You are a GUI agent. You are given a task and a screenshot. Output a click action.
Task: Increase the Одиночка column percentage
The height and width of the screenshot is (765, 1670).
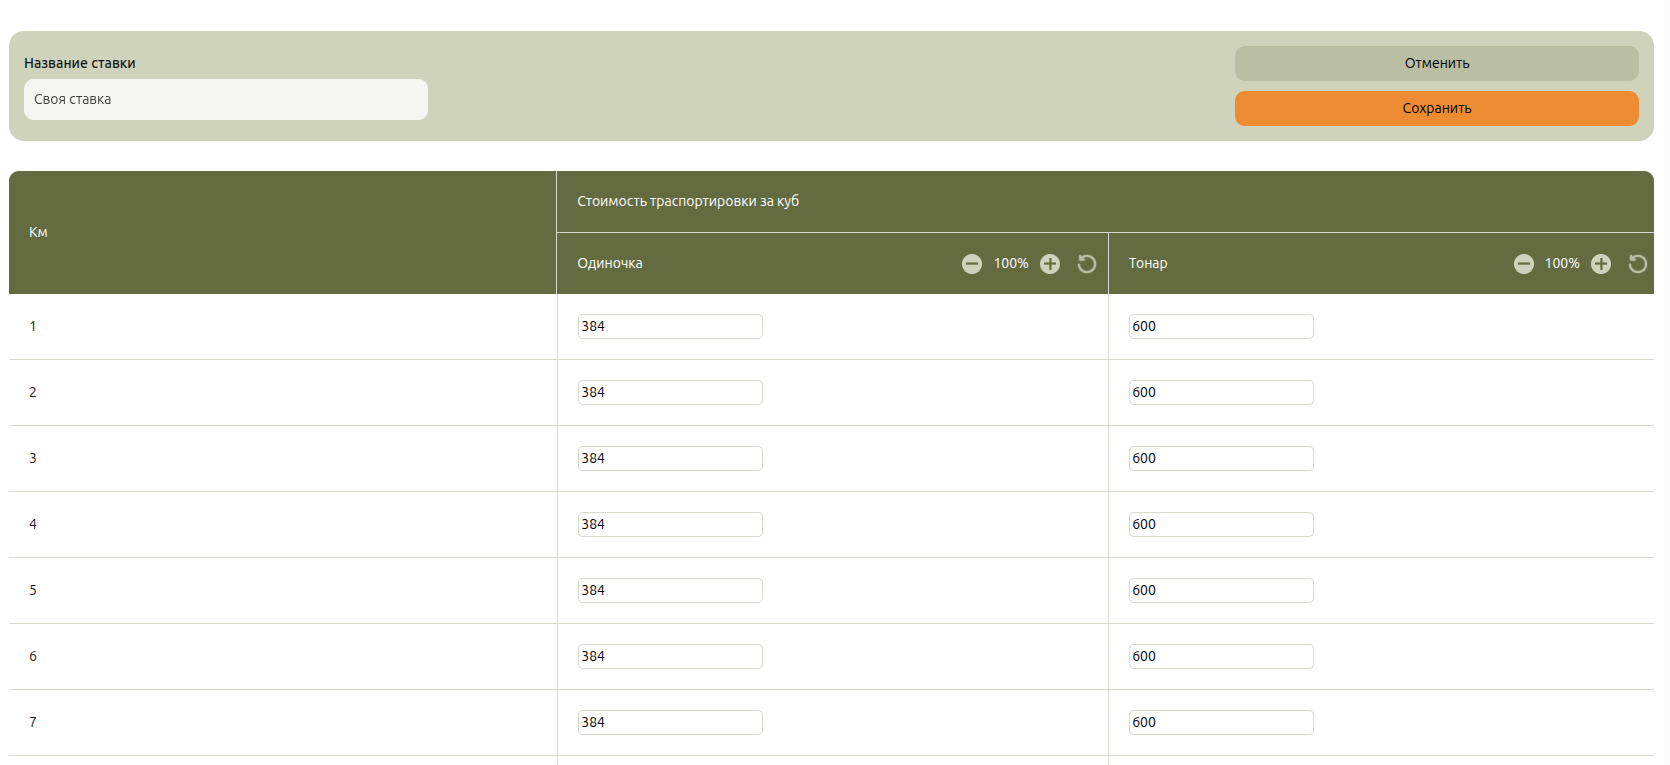(1049, 264)
